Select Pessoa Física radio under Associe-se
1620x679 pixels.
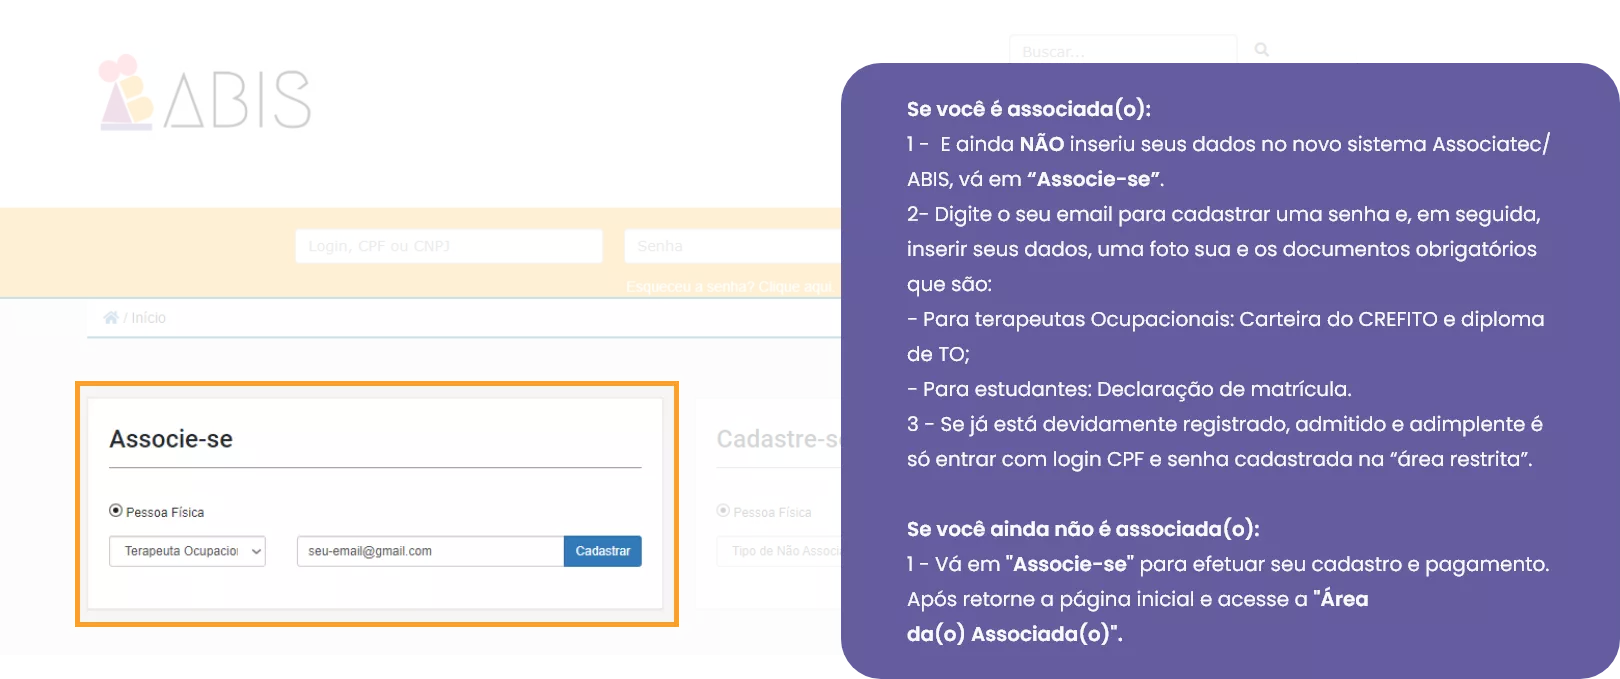point(116,511)
